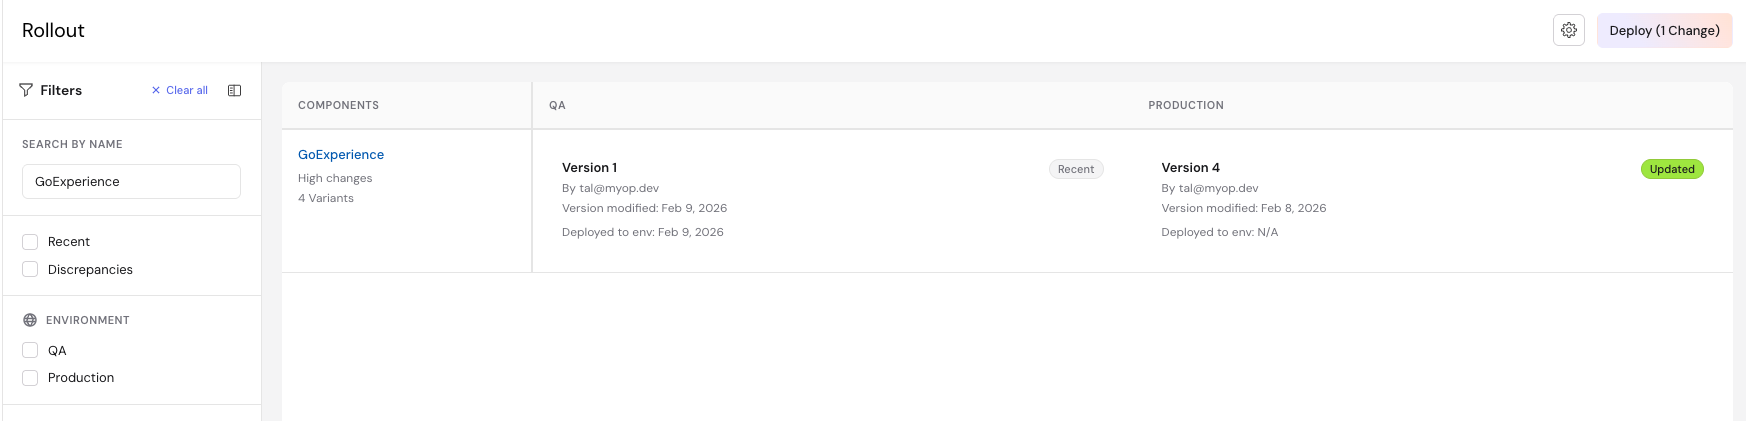Image resolution: width=1746 pixels, height=421 pixels.
Task: Open the settings gear icon
Action: point(1568,30)
